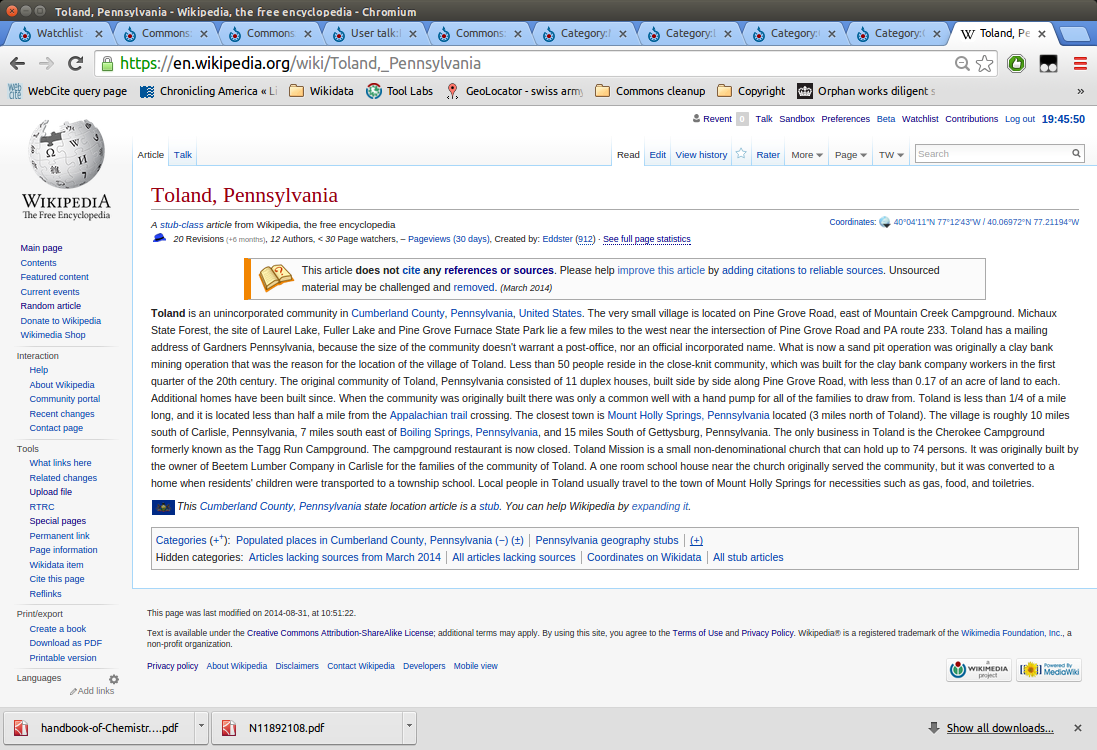Open the Orphan works diligent bookmark icon
This screenshot has height=750, width=1097.
click(x=805, y=91)
